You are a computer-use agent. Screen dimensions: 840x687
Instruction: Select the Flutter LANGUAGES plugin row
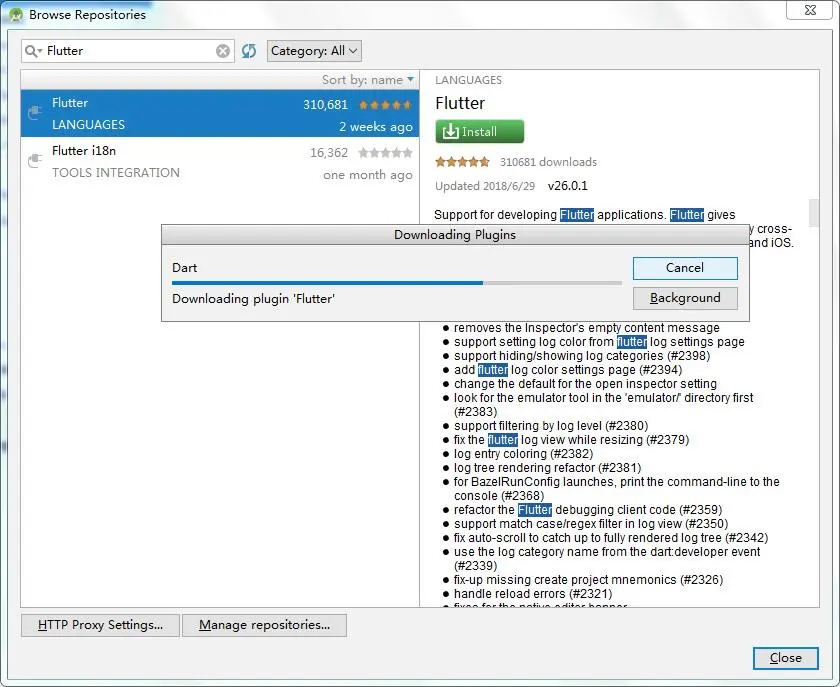(x=220, y=114)
